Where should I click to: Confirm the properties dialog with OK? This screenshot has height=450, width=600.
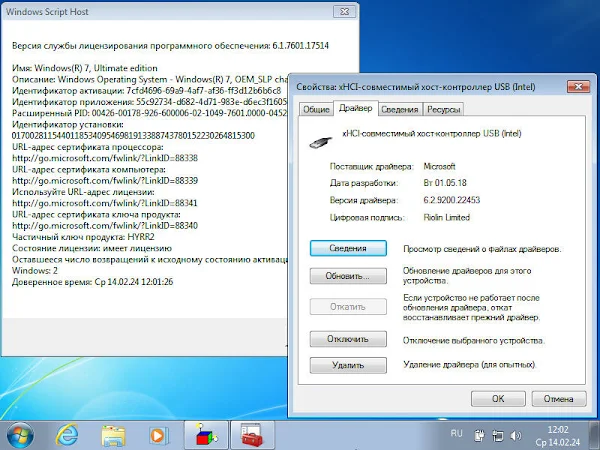[x=498, y=399]
